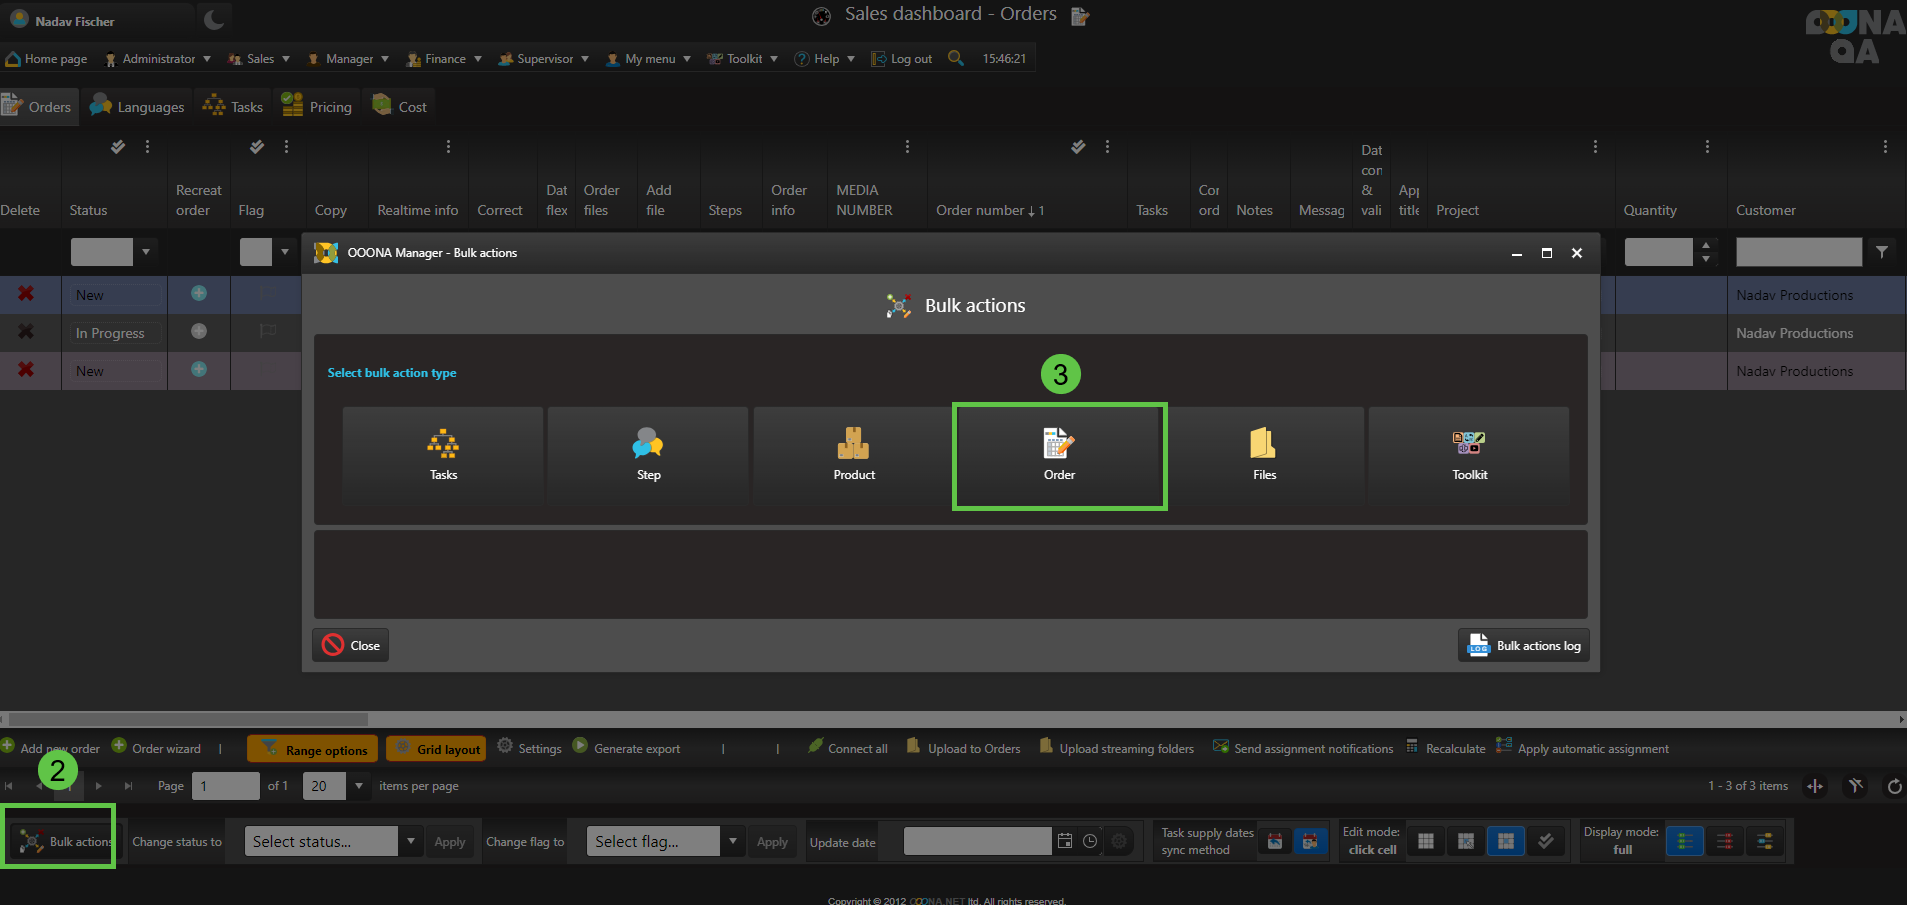Click the Update date input field
The height and width of the screenshot is (905, 1907).
(977, 842)
